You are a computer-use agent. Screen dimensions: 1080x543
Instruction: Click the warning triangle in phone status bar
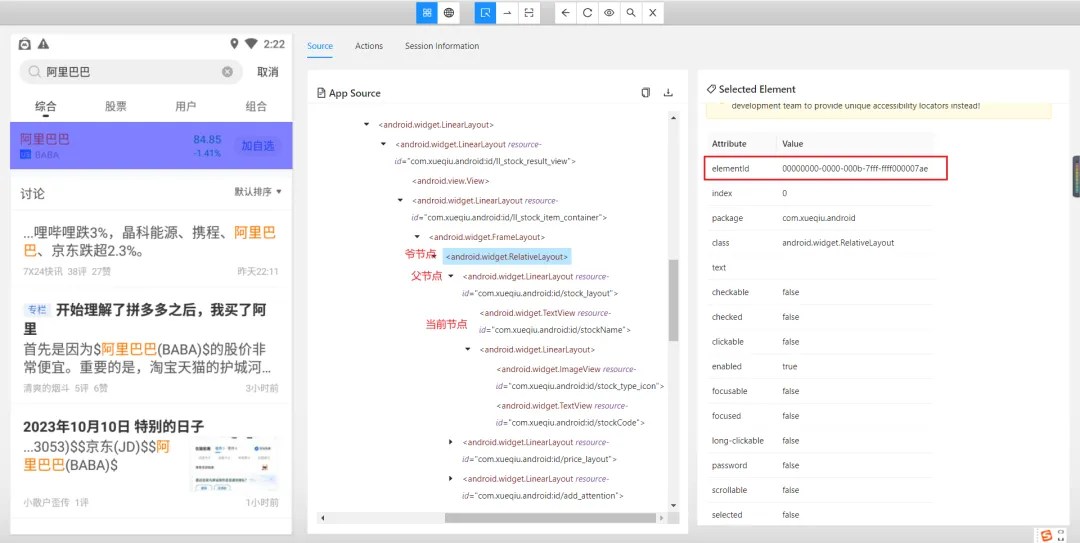coord(43,44)
